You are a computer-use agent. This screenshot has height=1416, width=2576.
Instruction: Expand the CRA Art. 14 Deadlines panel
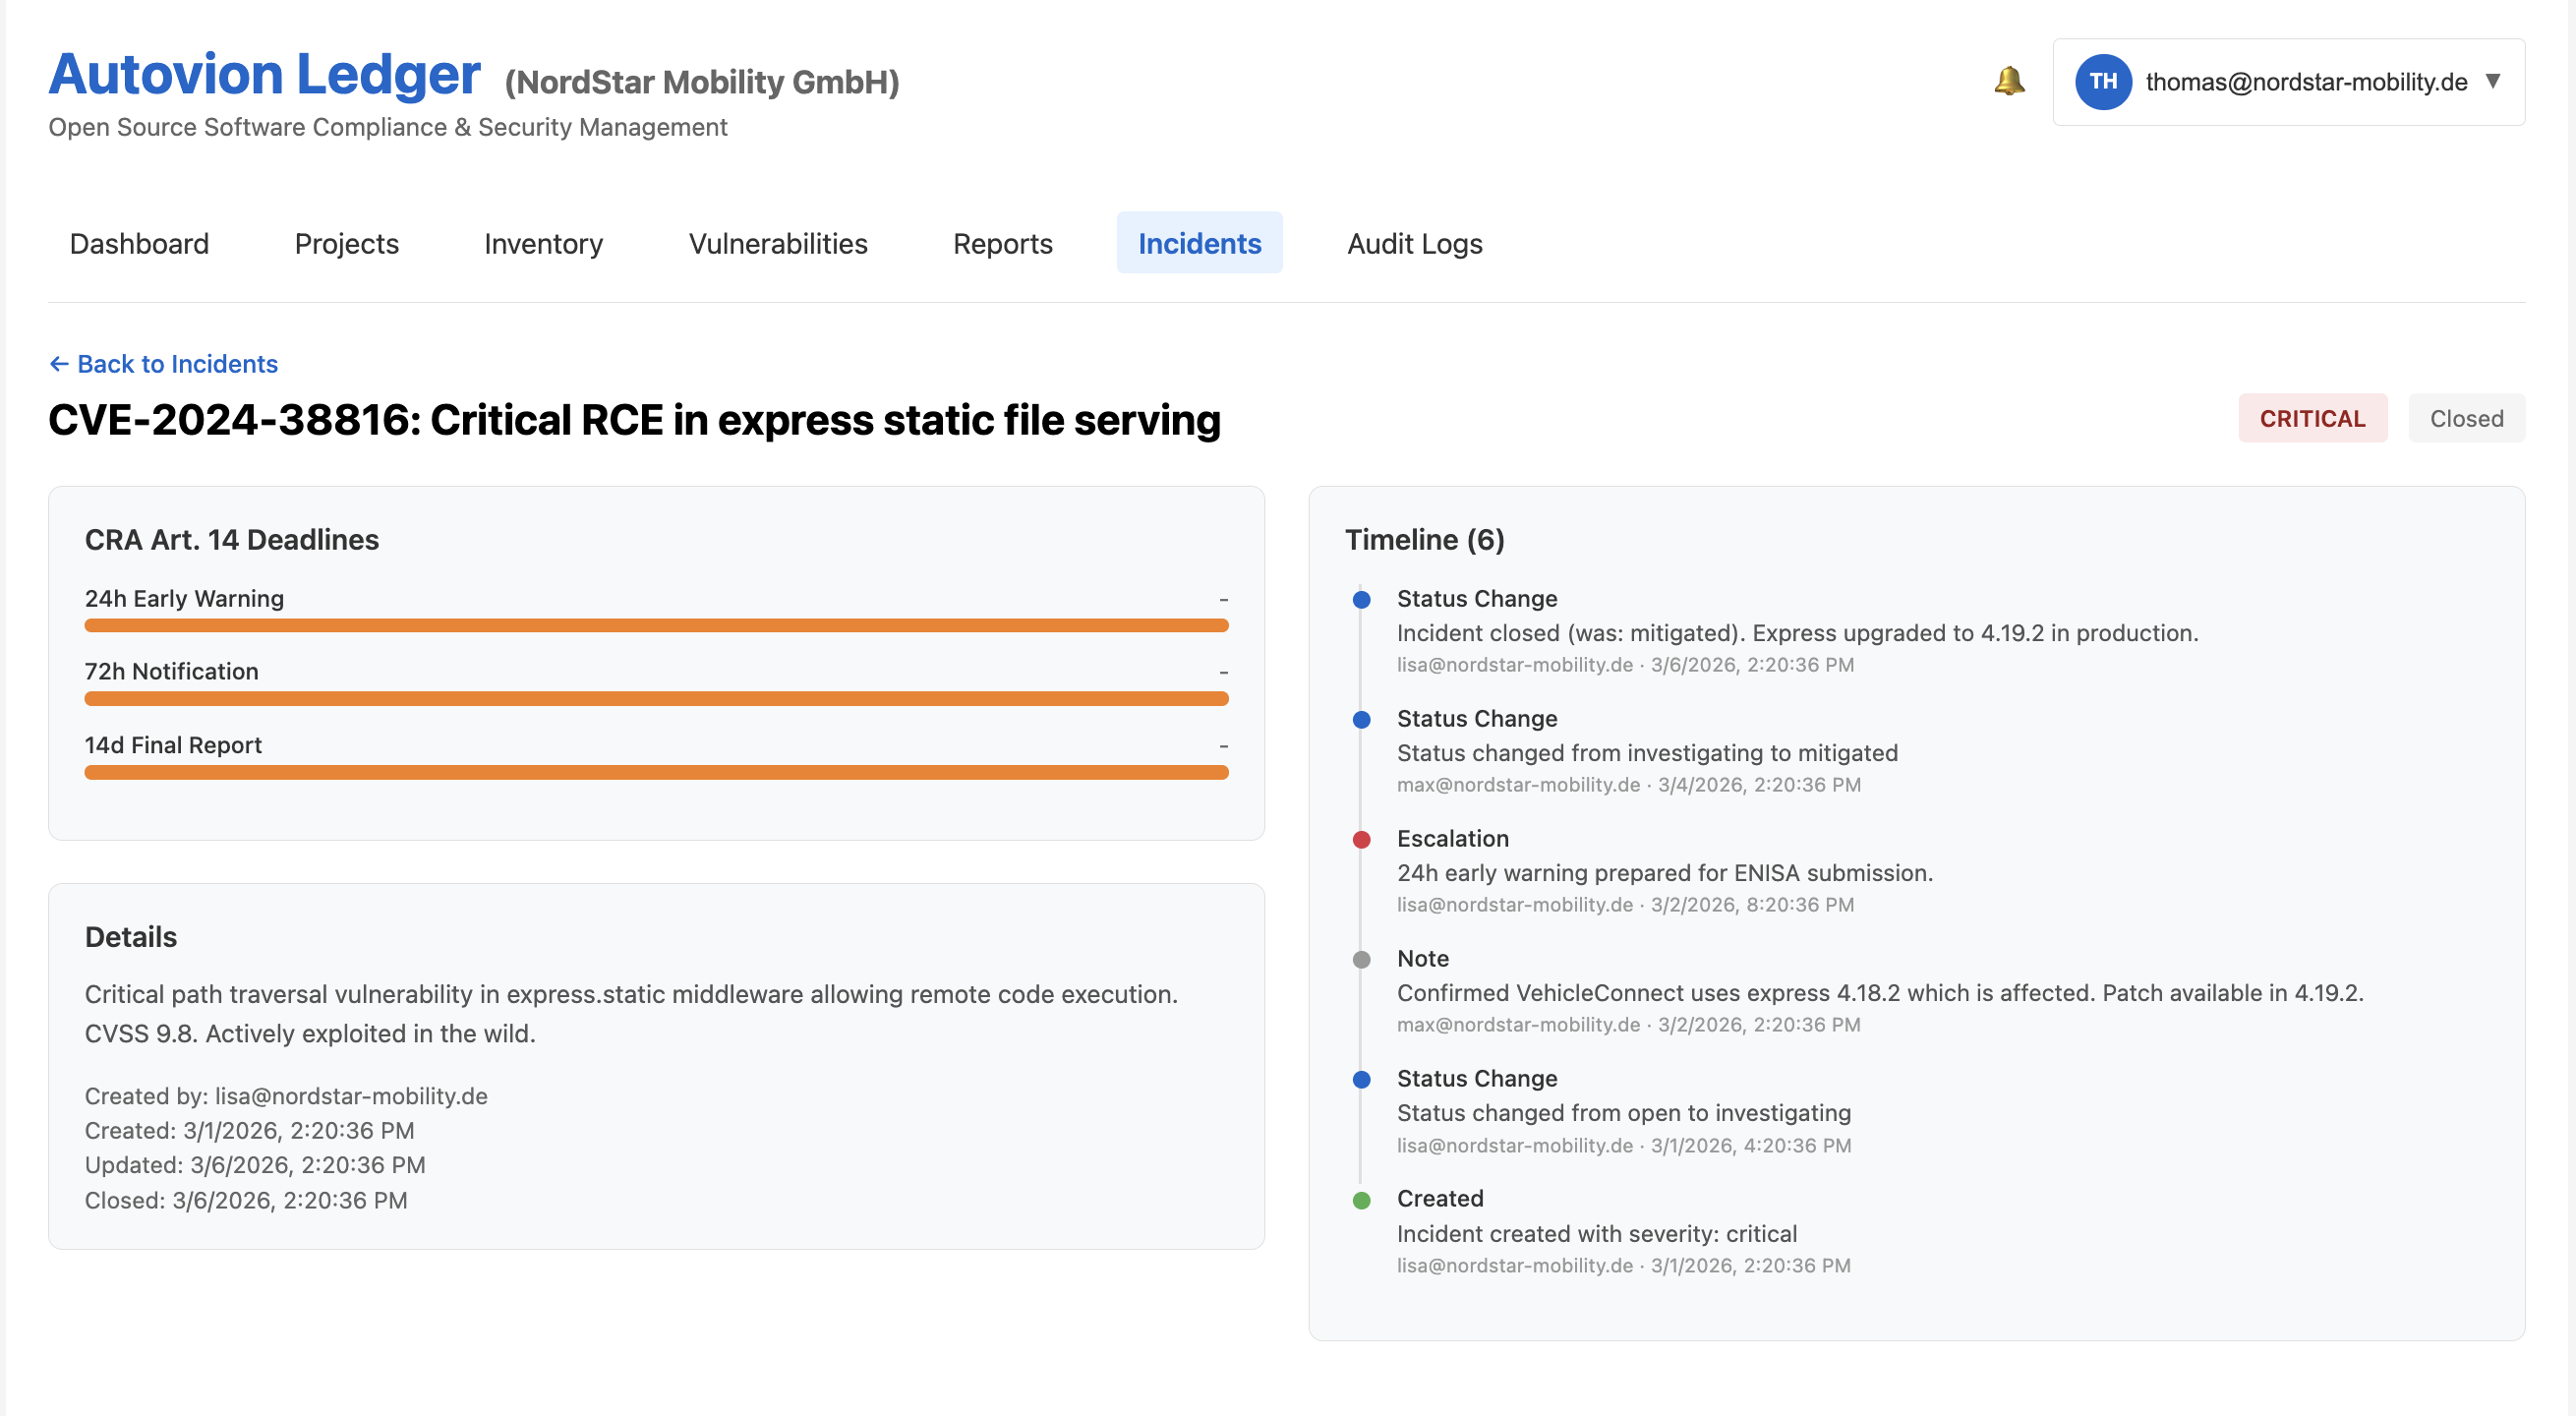pyautogui.click(x=232, y=538)
